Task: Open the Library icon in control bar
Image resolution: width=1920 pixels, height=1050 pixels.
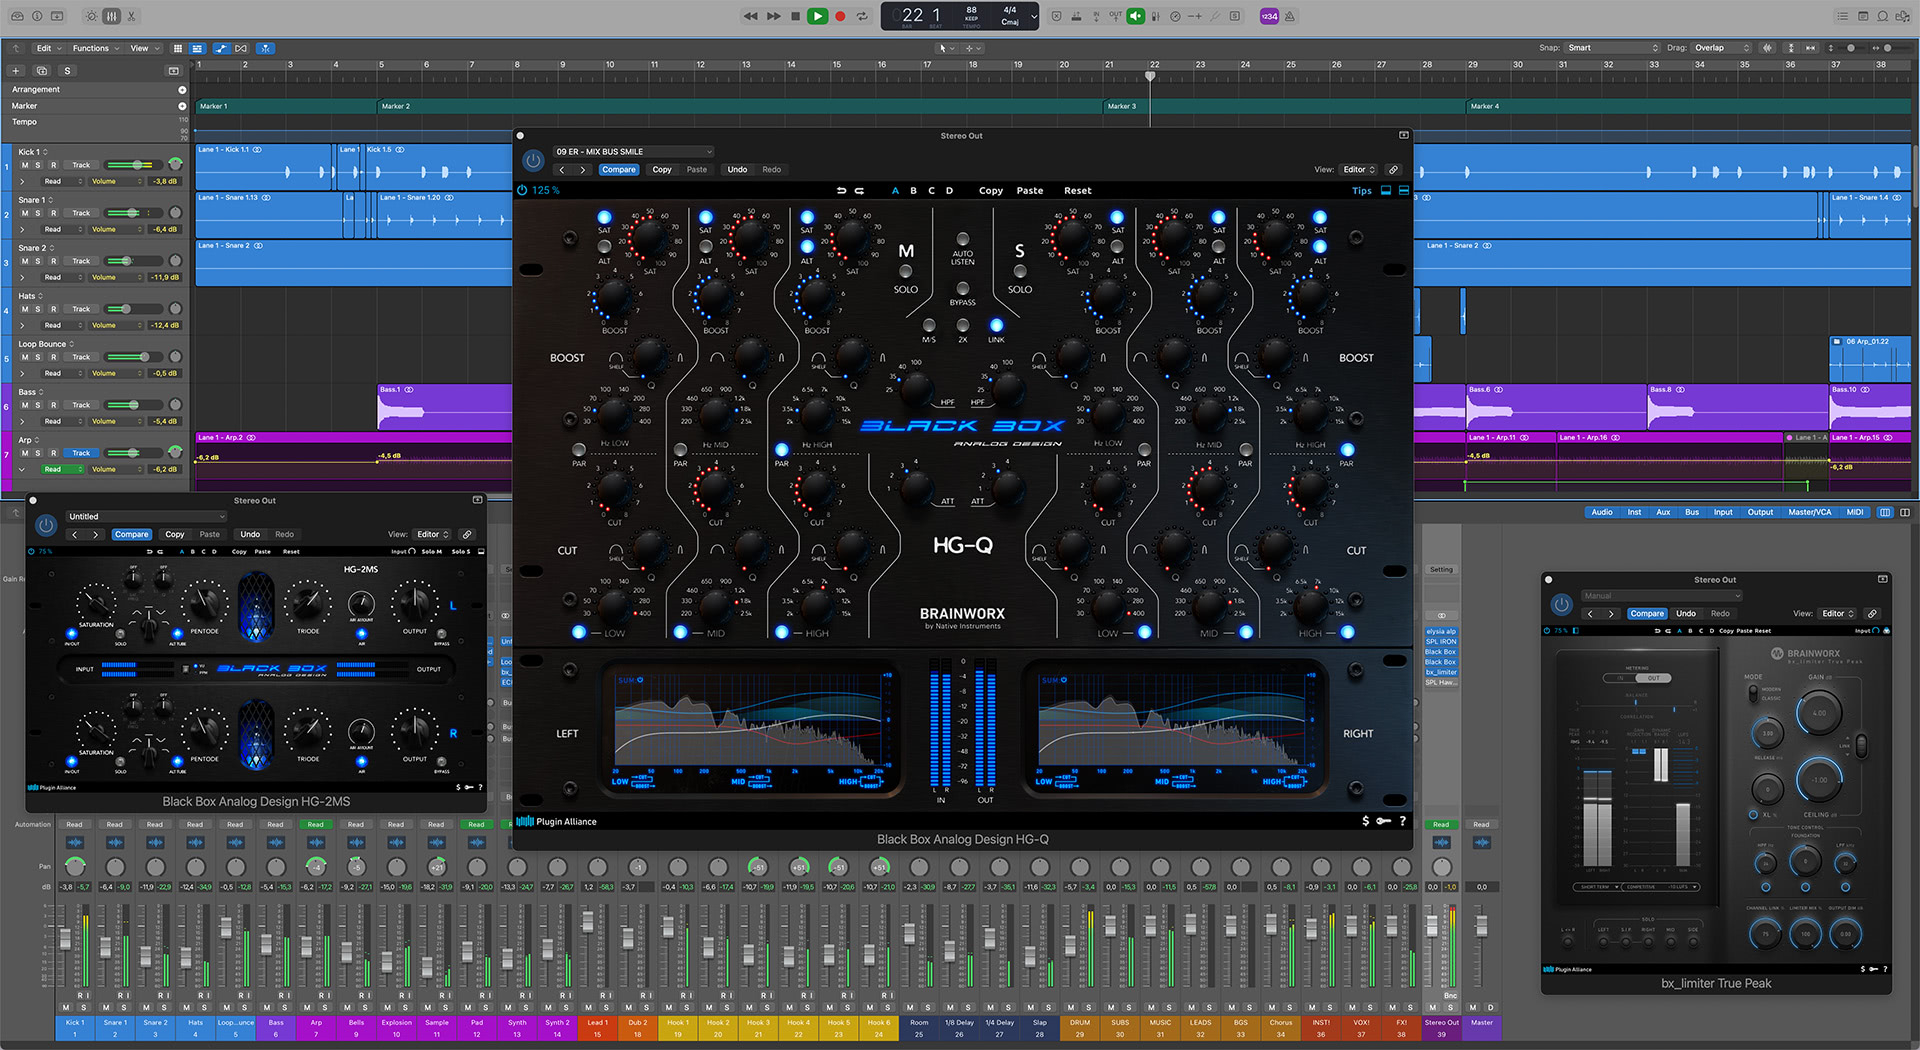Action: coord(16,16)
